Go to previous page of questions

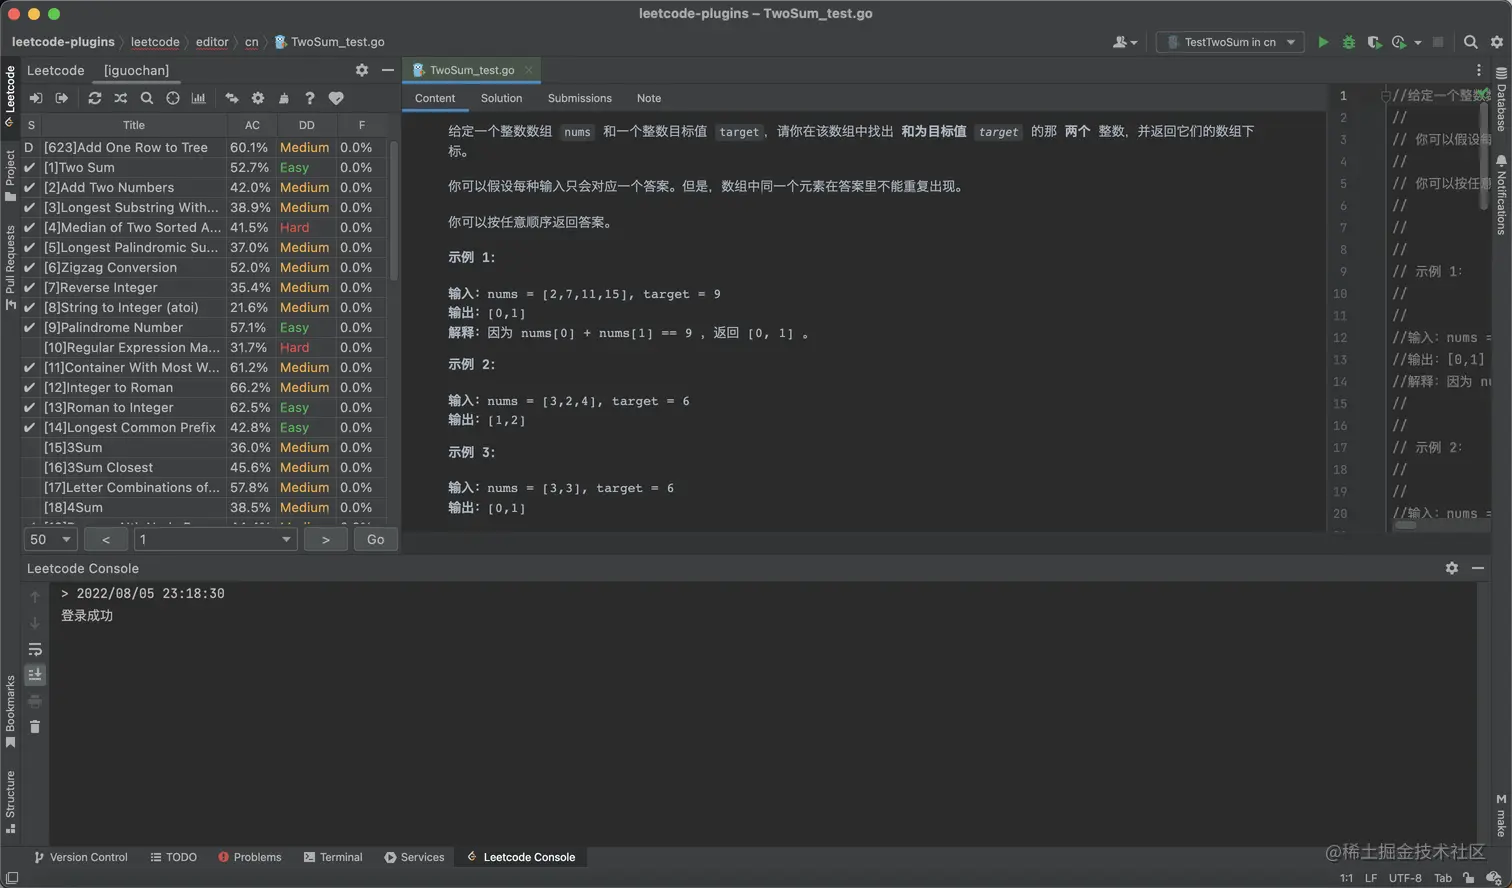(x=106, y=539)
